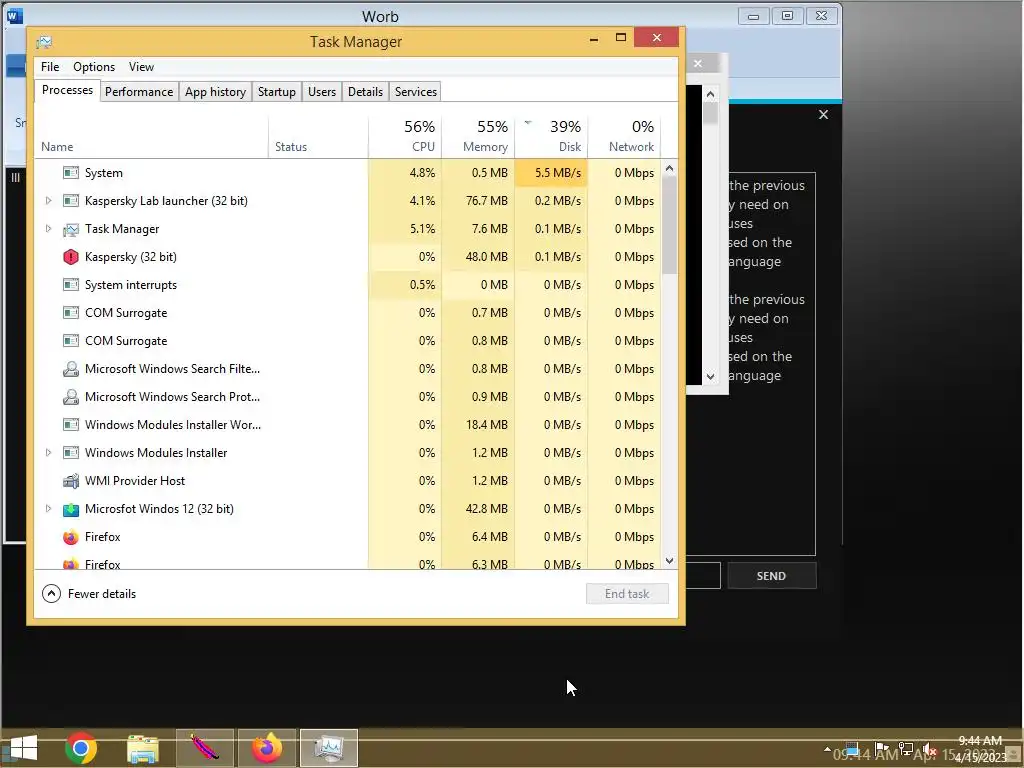Viewport: 1024px width, 768px height.
Task: Sort processes by the Network column
Action: pyautogui.click(x=624, y=137)
